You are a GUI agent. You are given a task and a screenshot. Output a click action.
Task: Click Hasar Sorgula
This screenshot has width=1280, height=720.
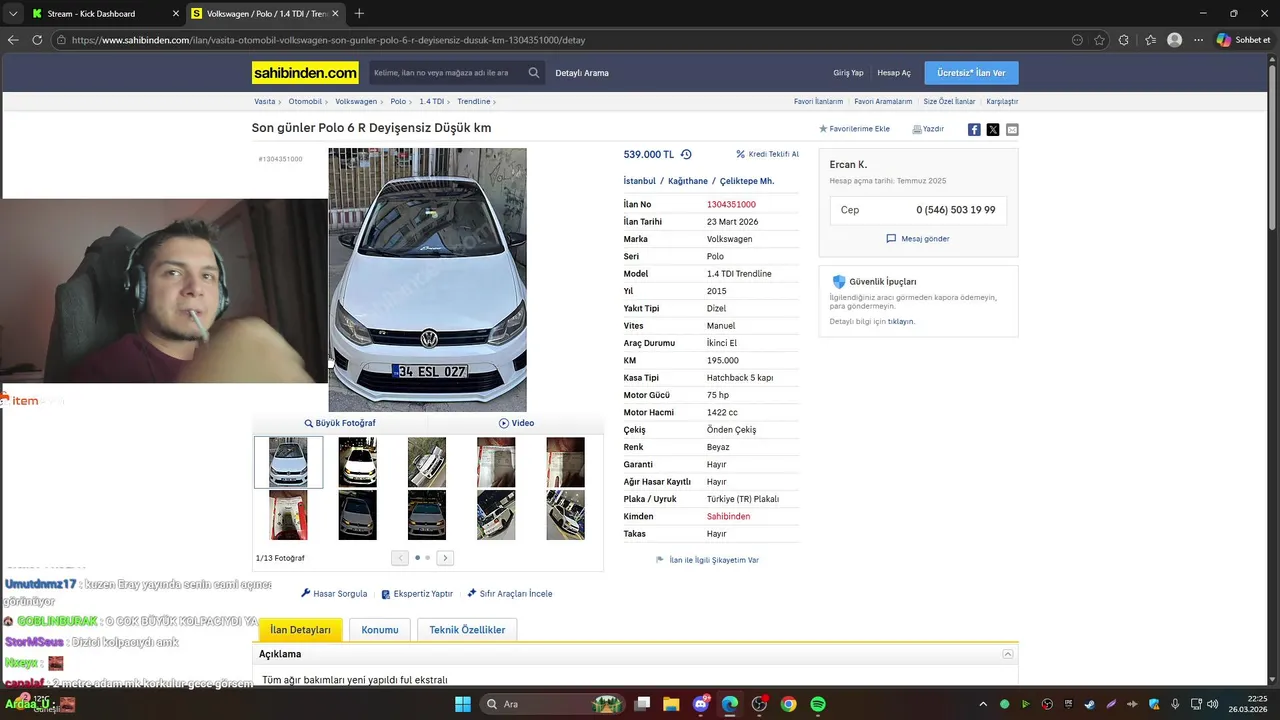coord(334,594)
